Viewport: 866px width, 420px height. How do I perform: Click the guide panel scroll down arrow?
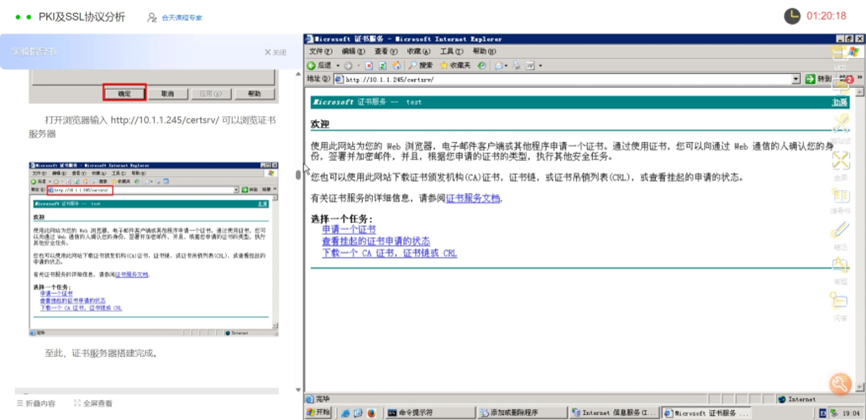tap(299, 390)
